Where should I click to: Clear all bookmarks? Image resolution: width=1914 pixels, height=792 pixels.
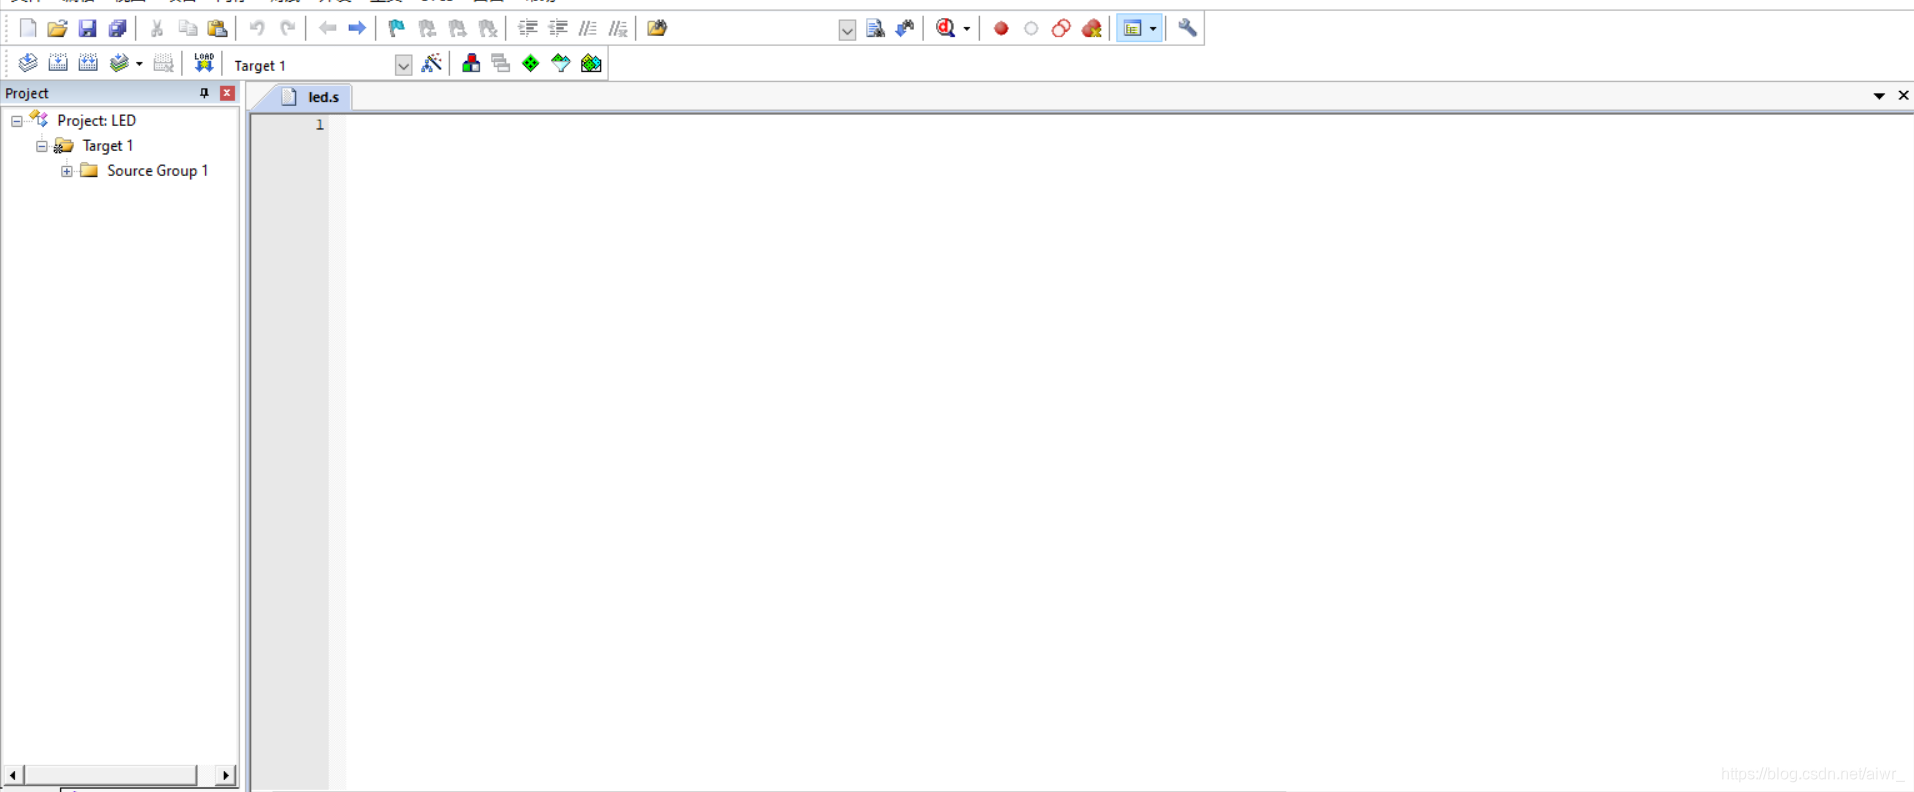tap(487, 28)
